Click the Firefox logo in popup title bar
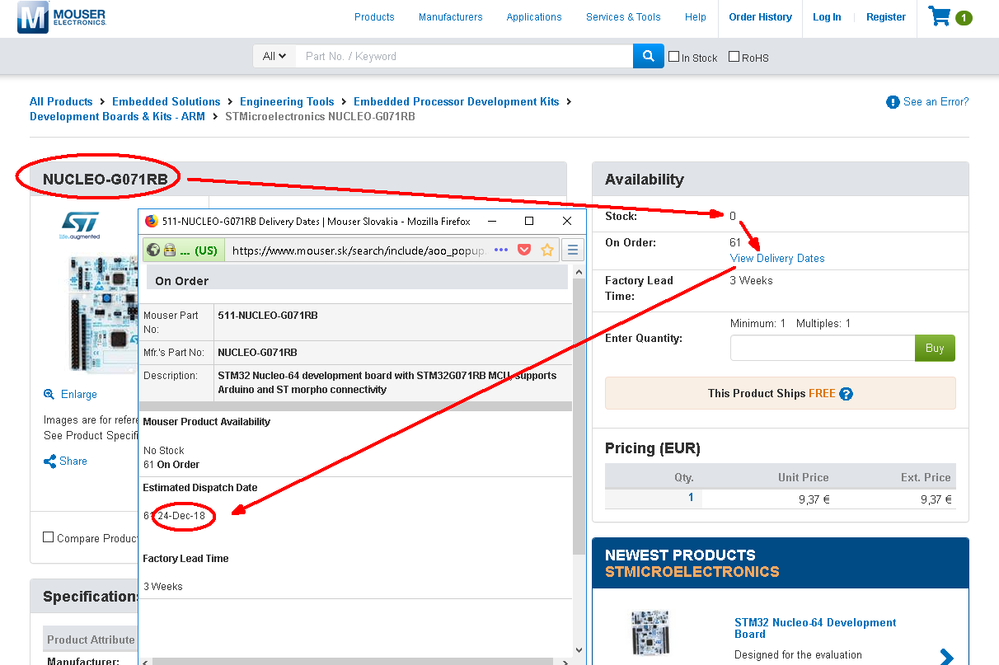Viewport: 999px width, 665px height. (151, 221)
